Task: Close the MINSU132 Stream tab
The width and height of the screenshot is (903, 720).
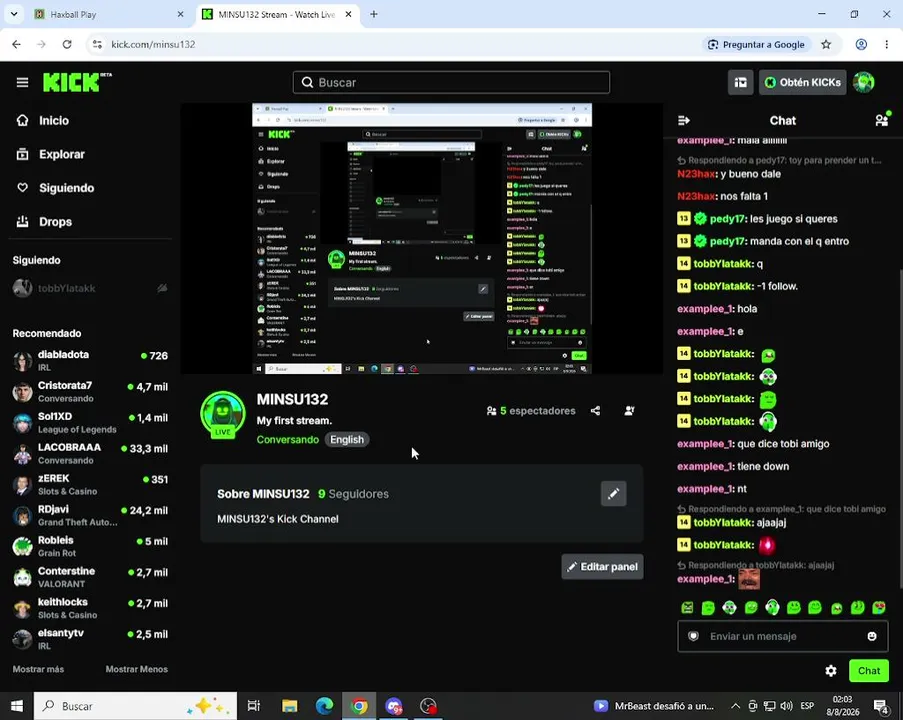Action: click(348, 14)
